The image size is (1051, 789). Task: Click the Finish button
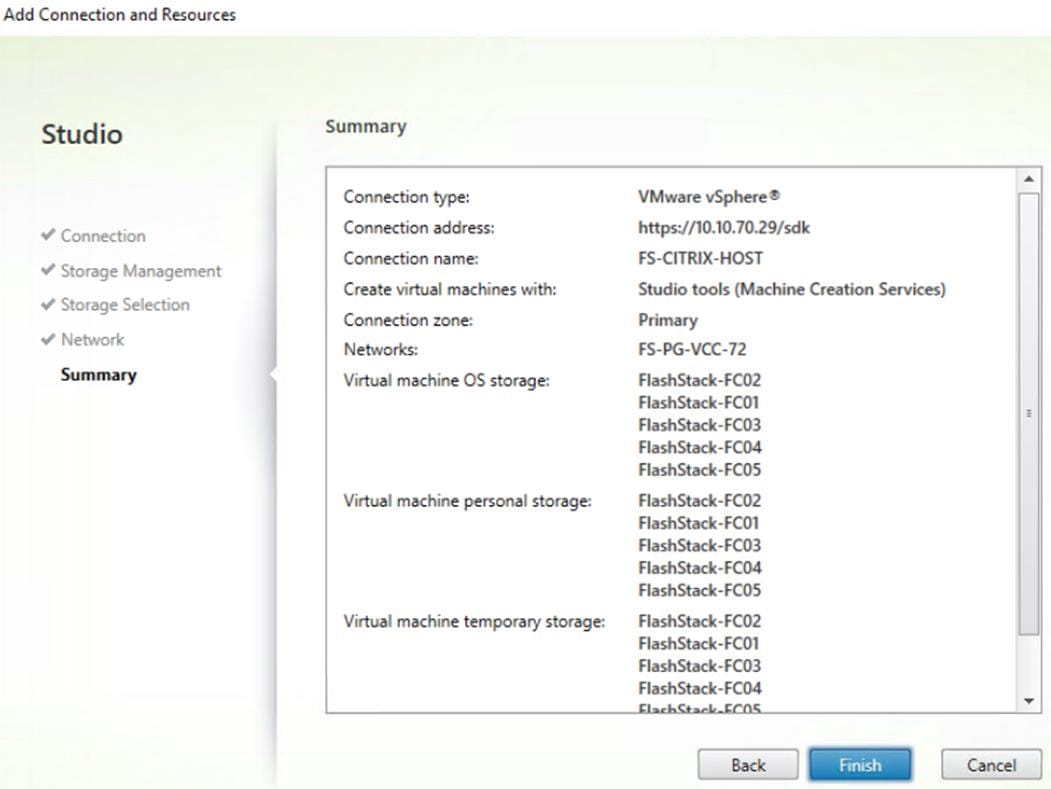(860, 765)
